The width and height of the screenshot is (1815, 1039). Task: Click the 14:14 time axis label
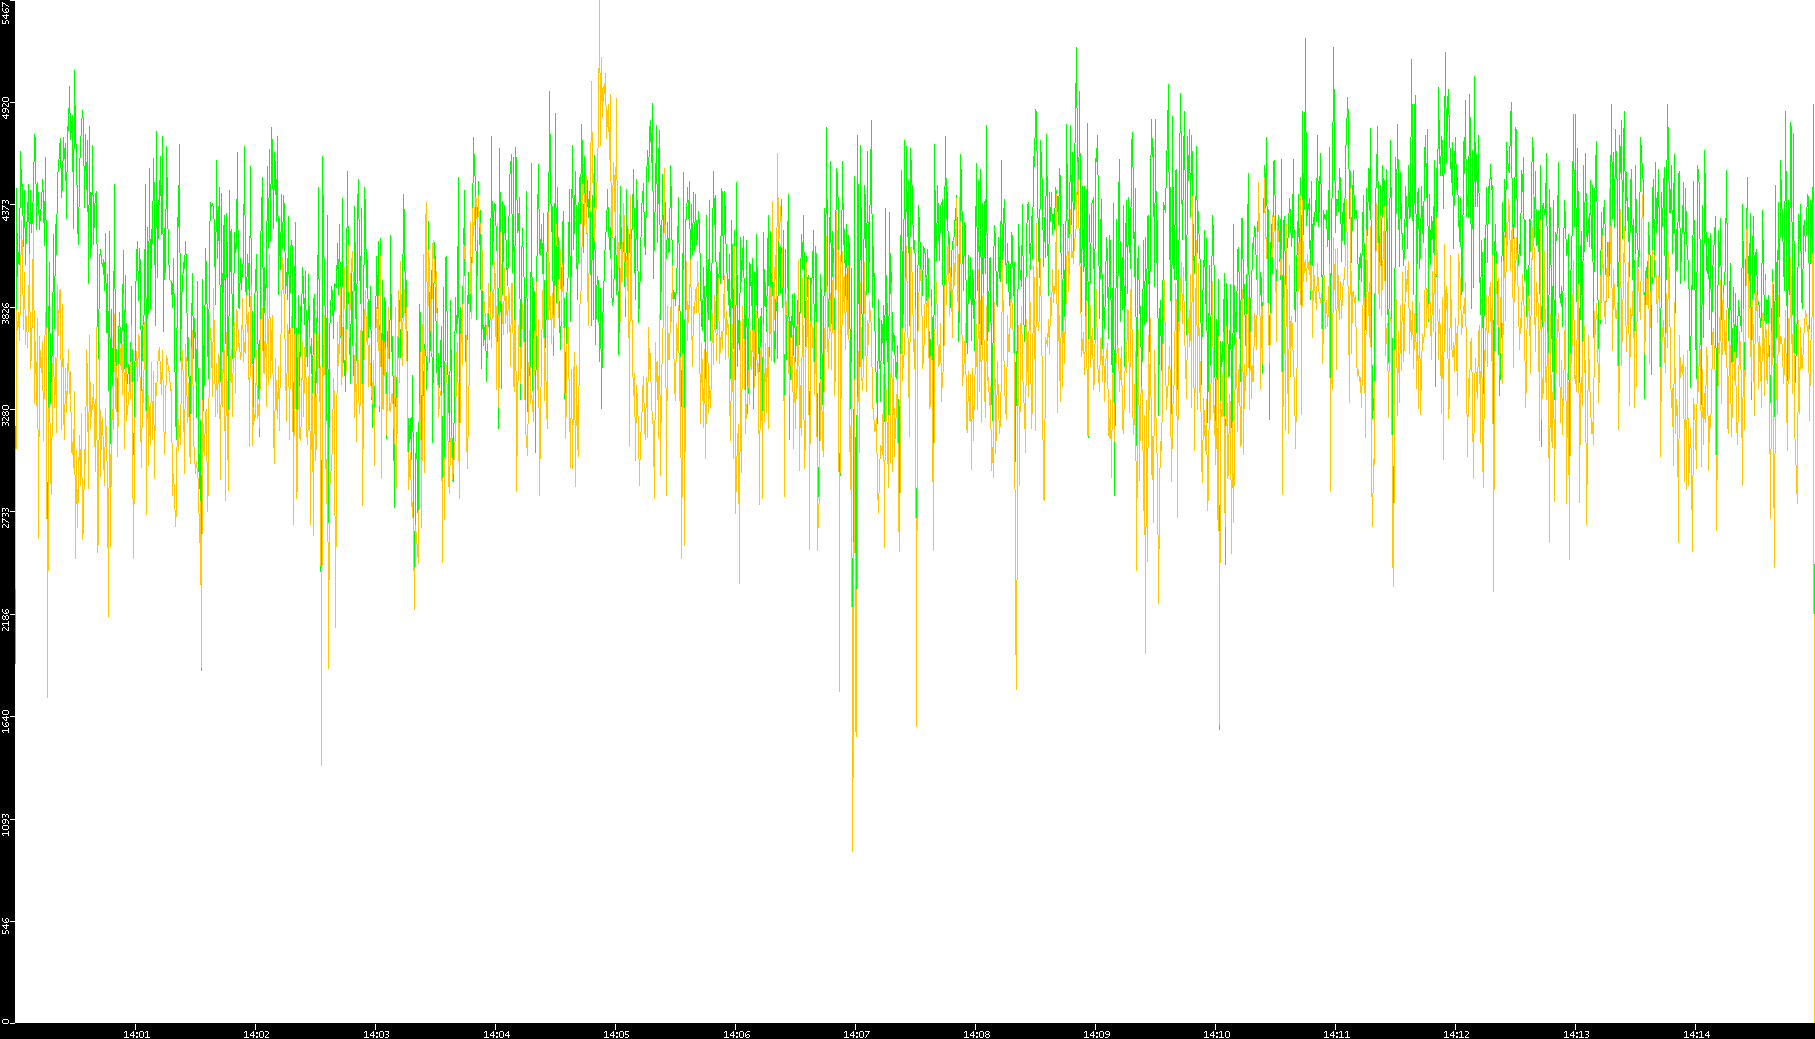(x=1696, y=1034)
